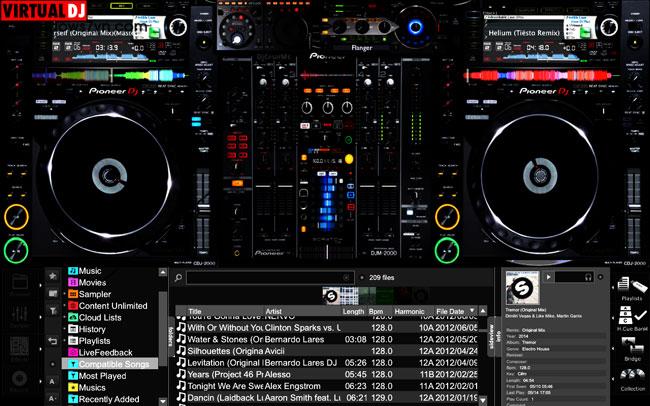Expand the History tree node
Screen dimensions: 650x406
click(x=65, y=329)
